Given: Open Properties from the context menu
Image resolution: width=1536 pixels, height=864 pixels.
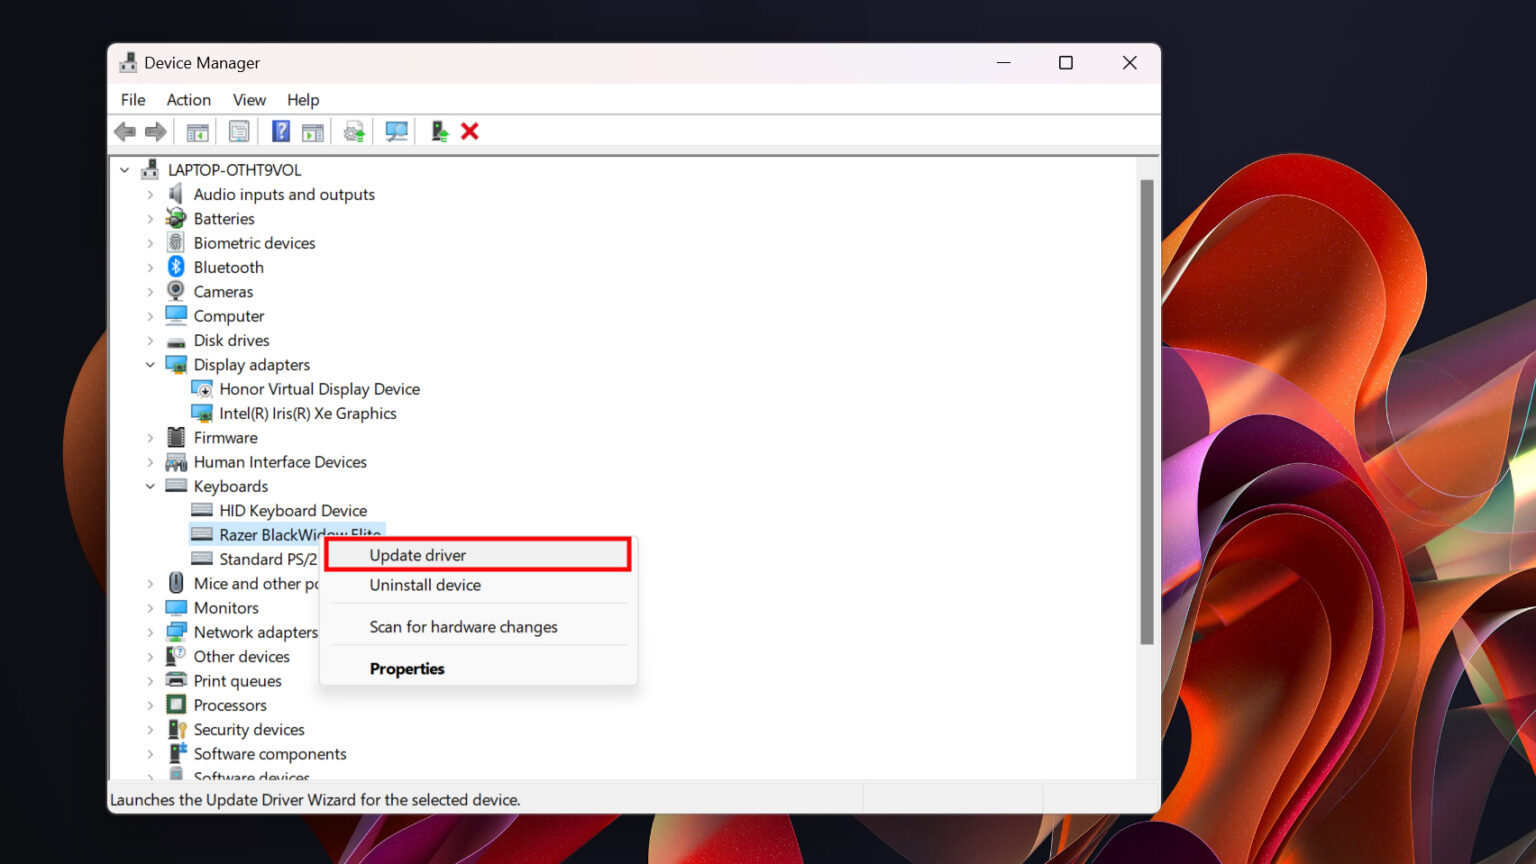Looking at the screenshot, I should [407, 668].
